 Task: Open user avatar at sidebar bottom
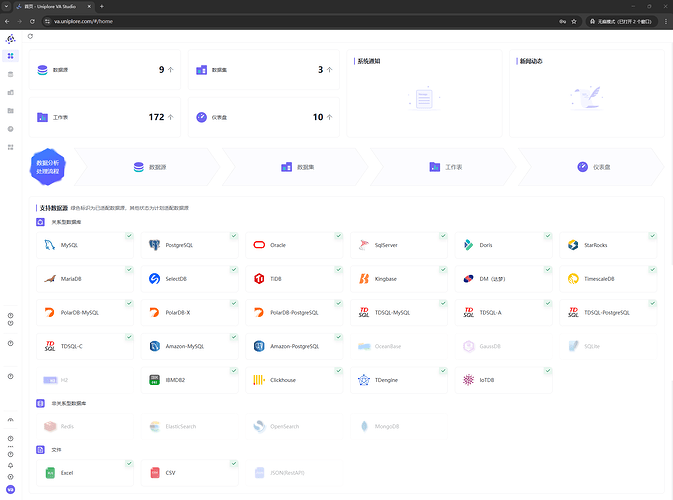(10, 489)
